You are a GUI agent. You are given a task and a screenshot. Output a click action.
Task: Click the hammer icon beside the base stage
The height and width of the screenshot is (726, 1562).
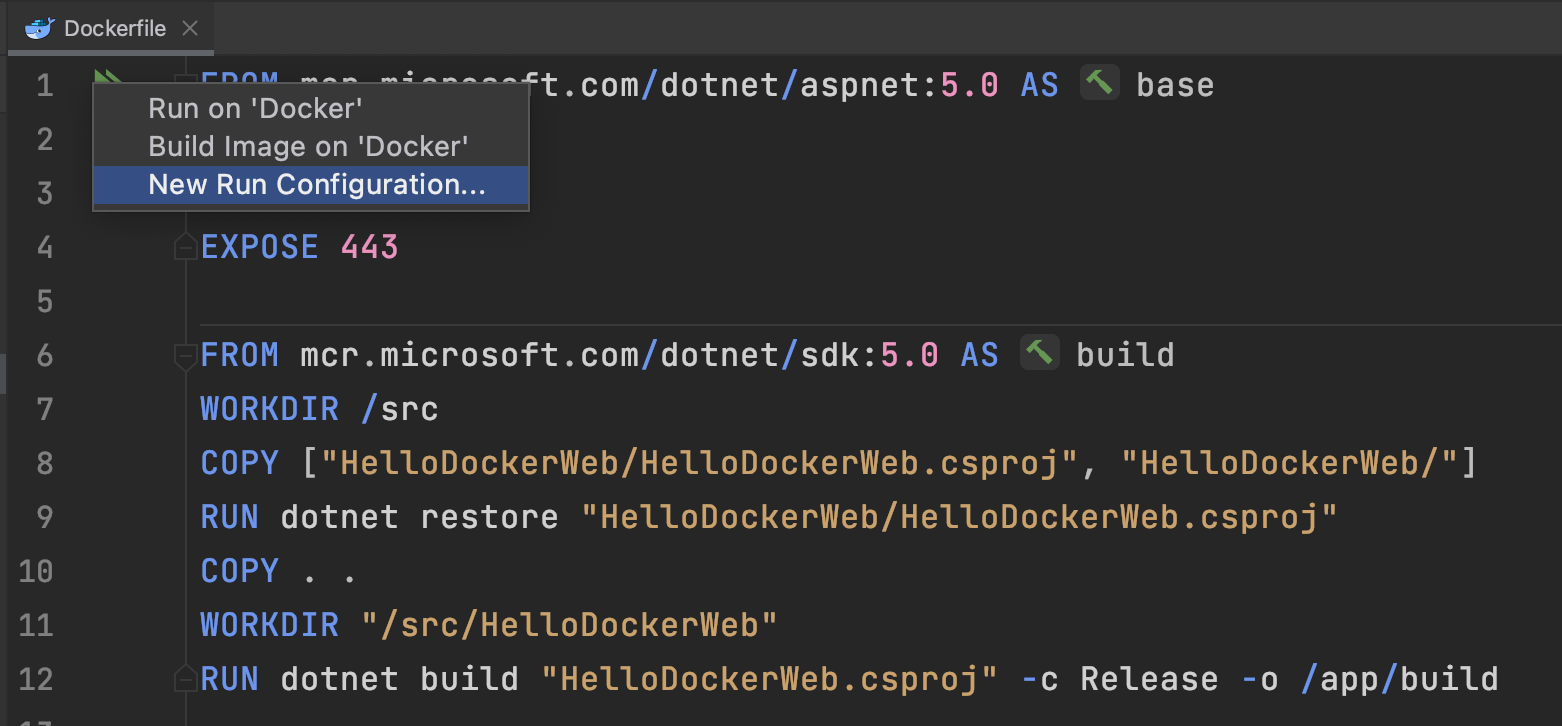[1099, 84]
